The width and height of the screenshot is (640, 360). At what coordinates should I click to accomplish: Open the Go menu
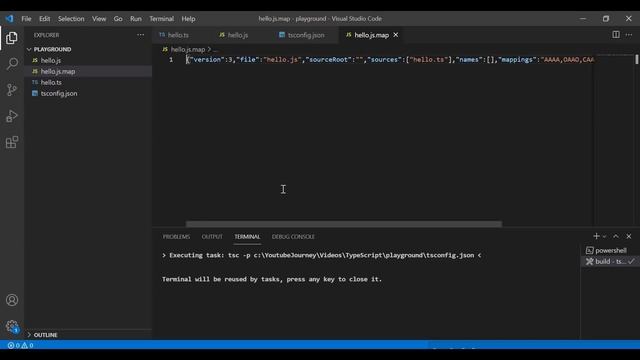pos(118,19)
